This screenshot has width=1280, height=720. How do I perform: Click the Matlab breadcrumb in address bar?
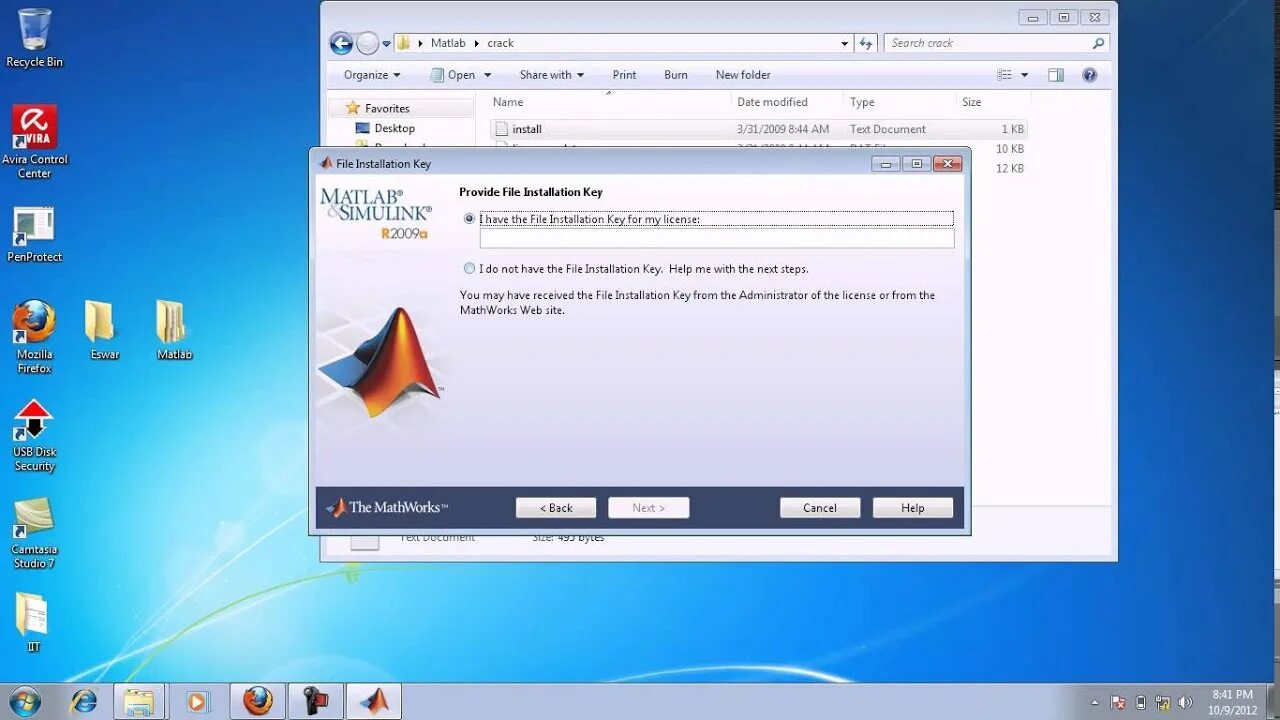click(x=448, y=43)
